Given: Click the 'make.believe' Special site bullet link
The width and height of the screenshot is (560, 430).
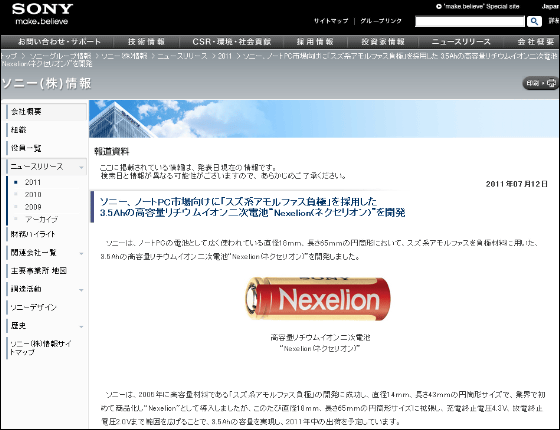Looking at the screenshot, I should 478,6.
